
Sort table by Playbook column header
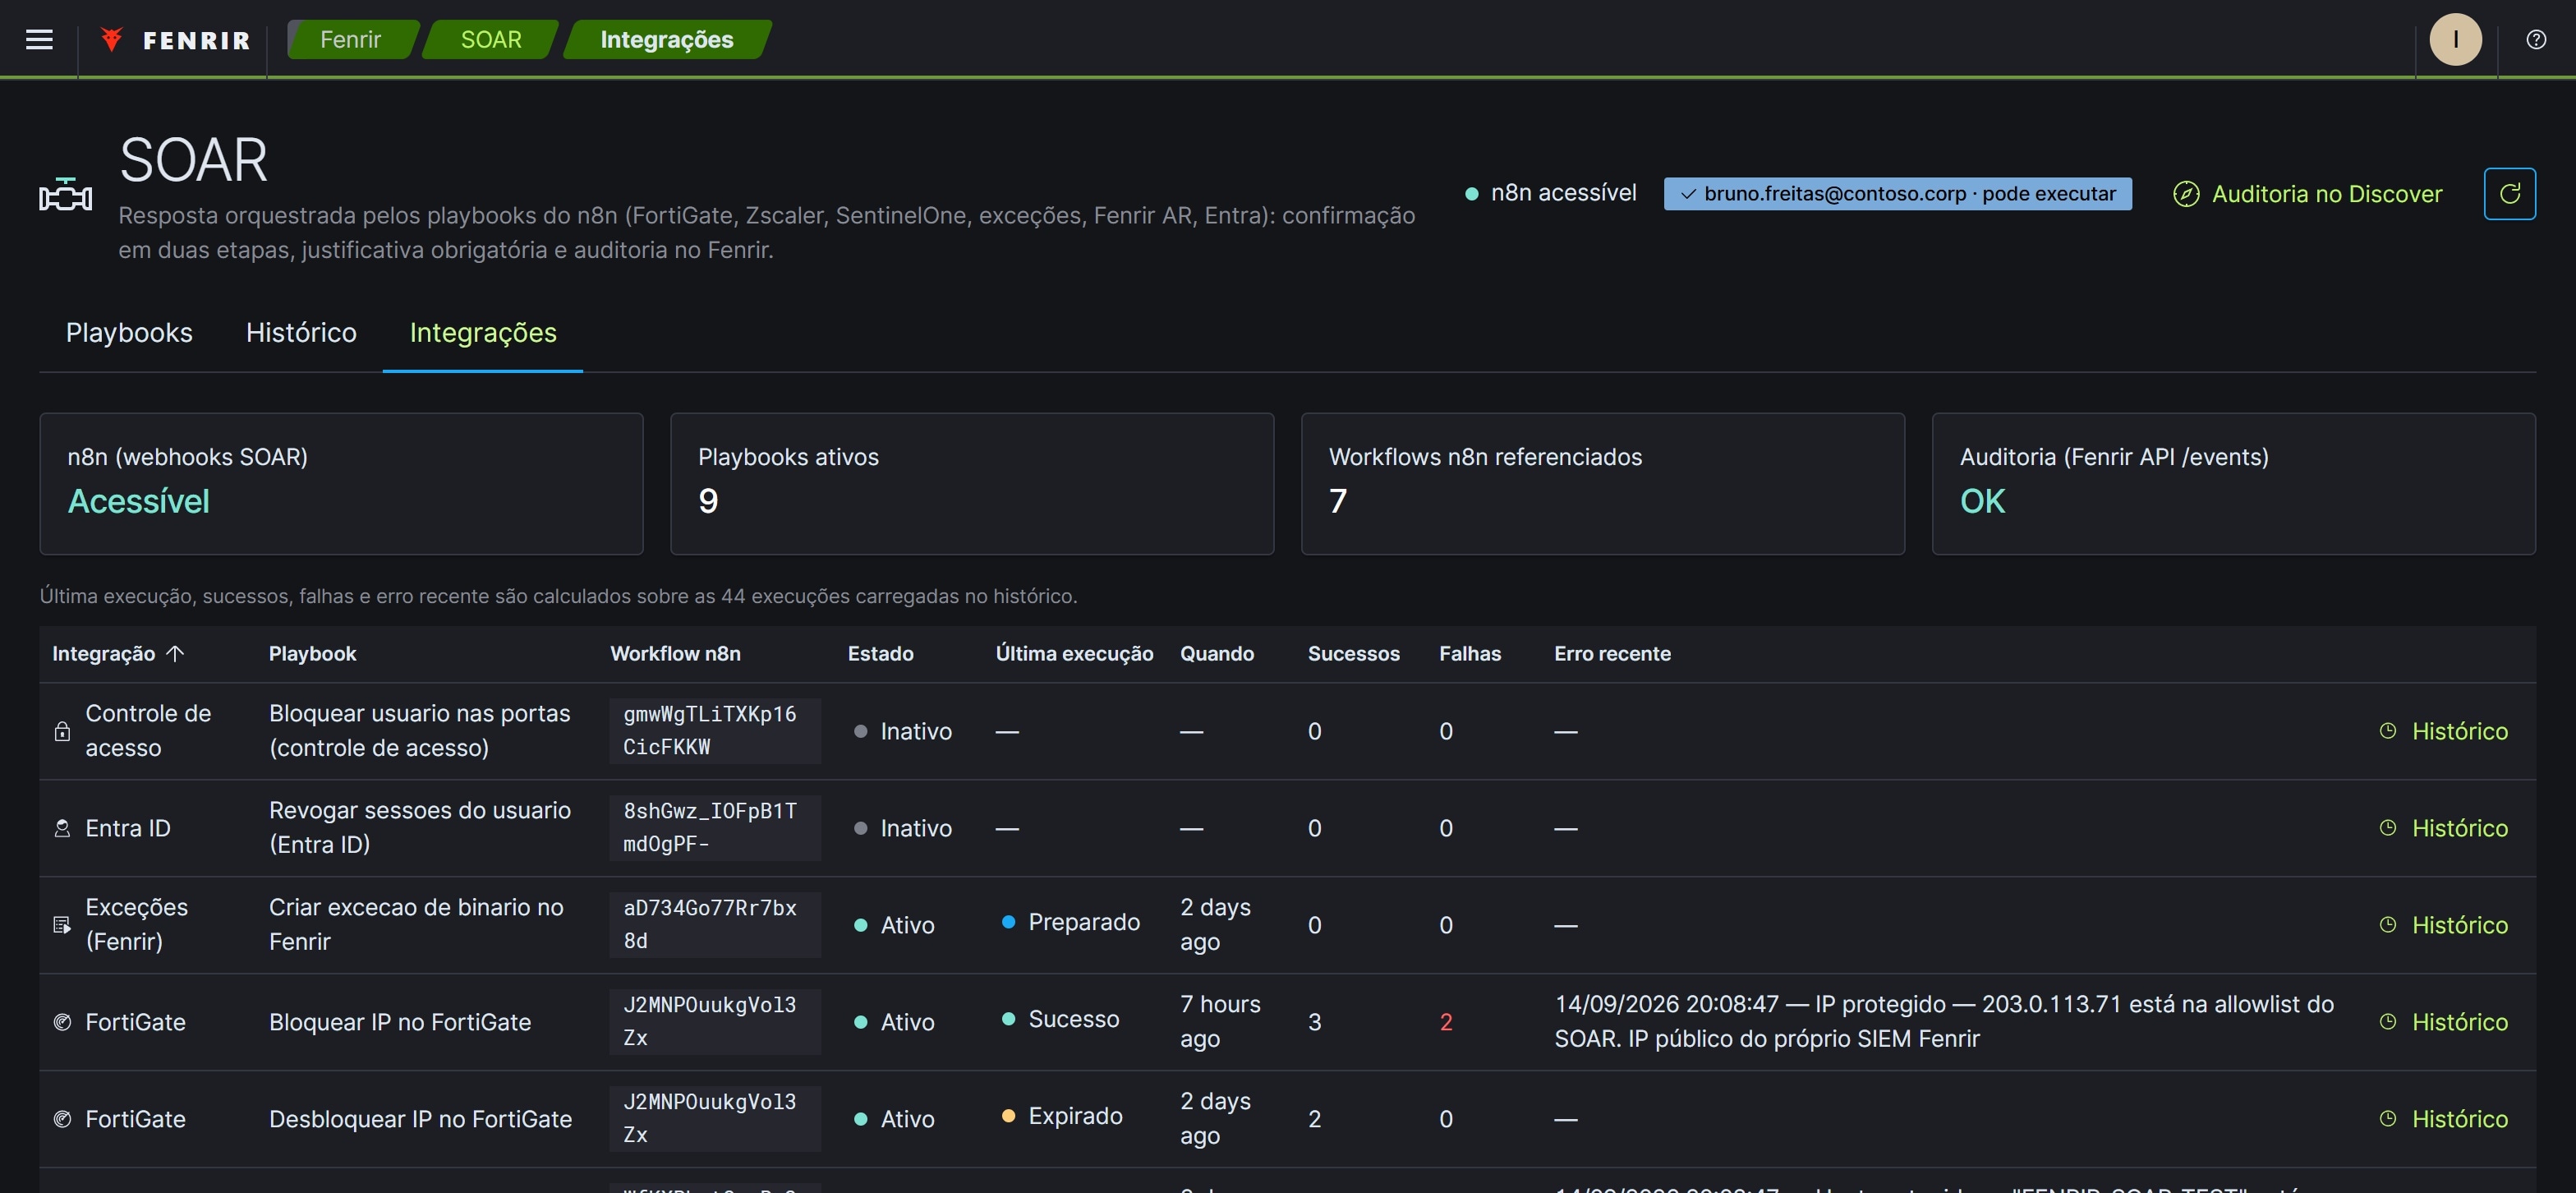tap(312, 654)
